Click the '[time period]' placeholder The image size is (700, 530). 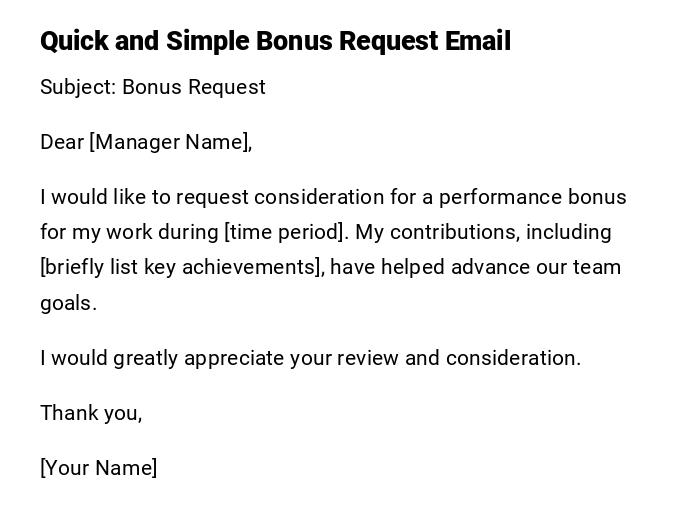[285, 232]
